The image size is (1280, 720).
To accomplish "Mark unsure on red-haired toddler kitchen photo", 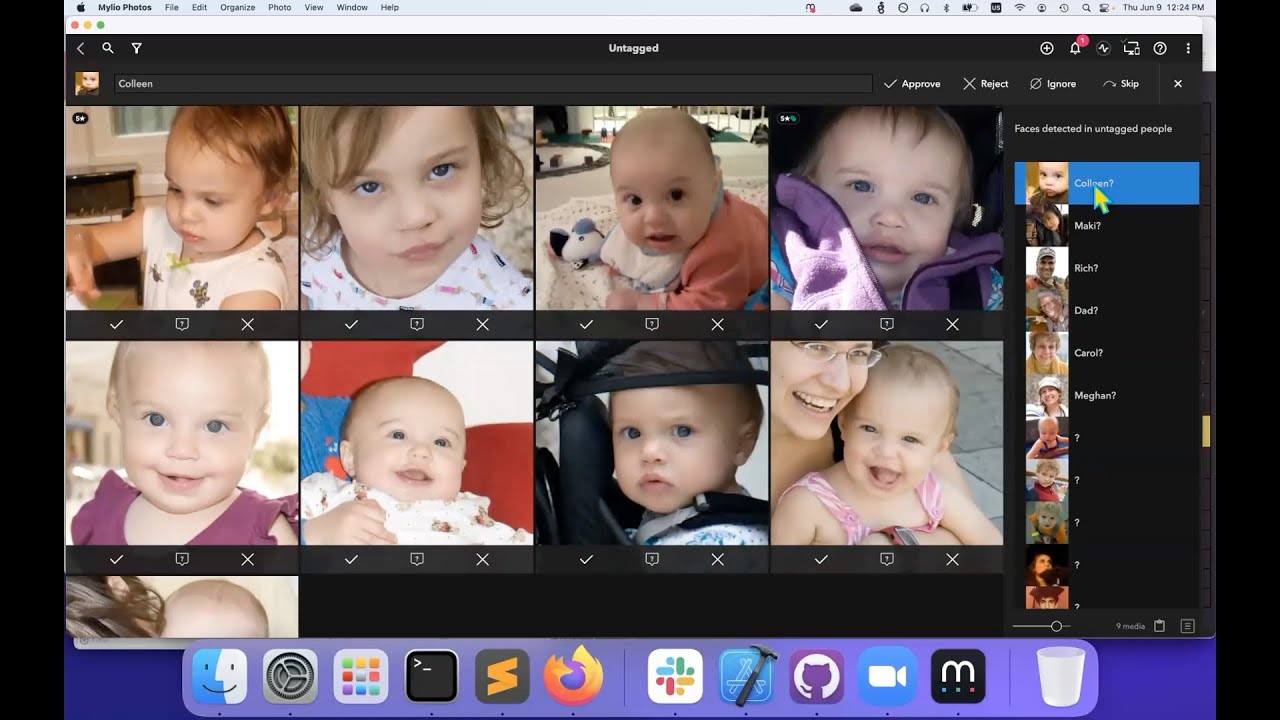I will click(182, 324).
